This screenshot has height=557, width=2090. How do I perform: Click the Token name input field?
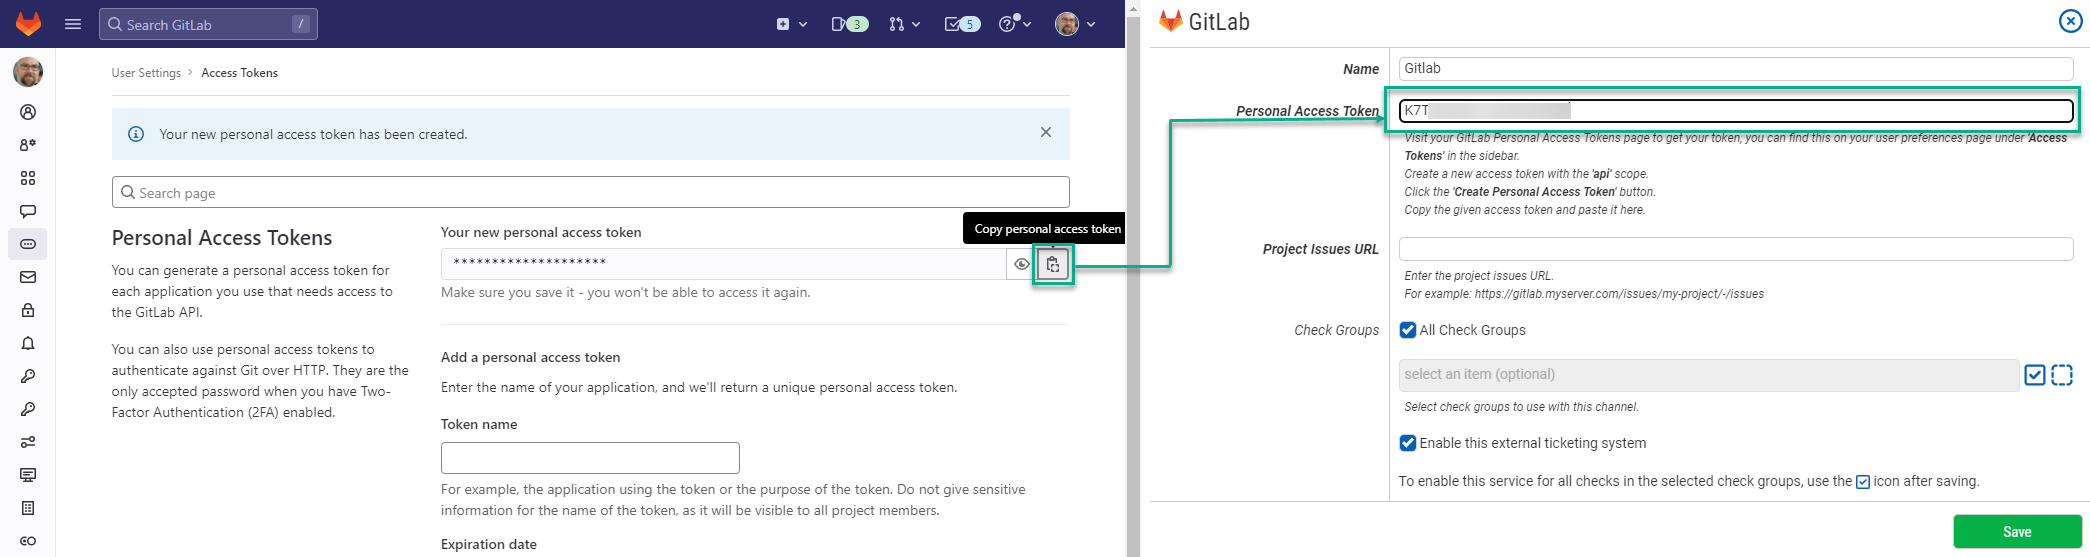coord(590,458)
